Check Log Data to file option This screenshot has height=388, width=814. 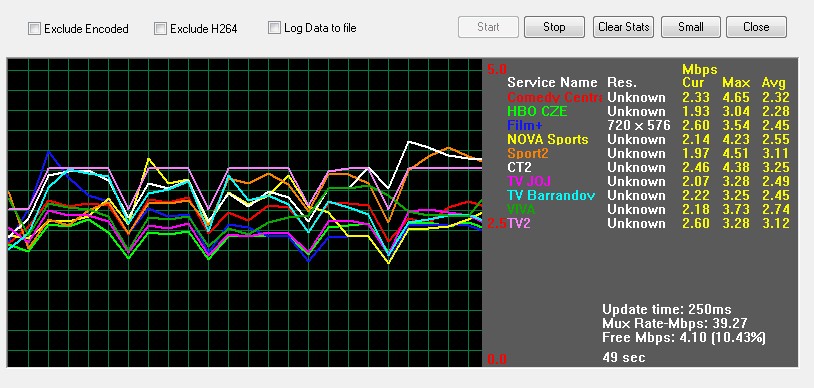click(274, 28)
